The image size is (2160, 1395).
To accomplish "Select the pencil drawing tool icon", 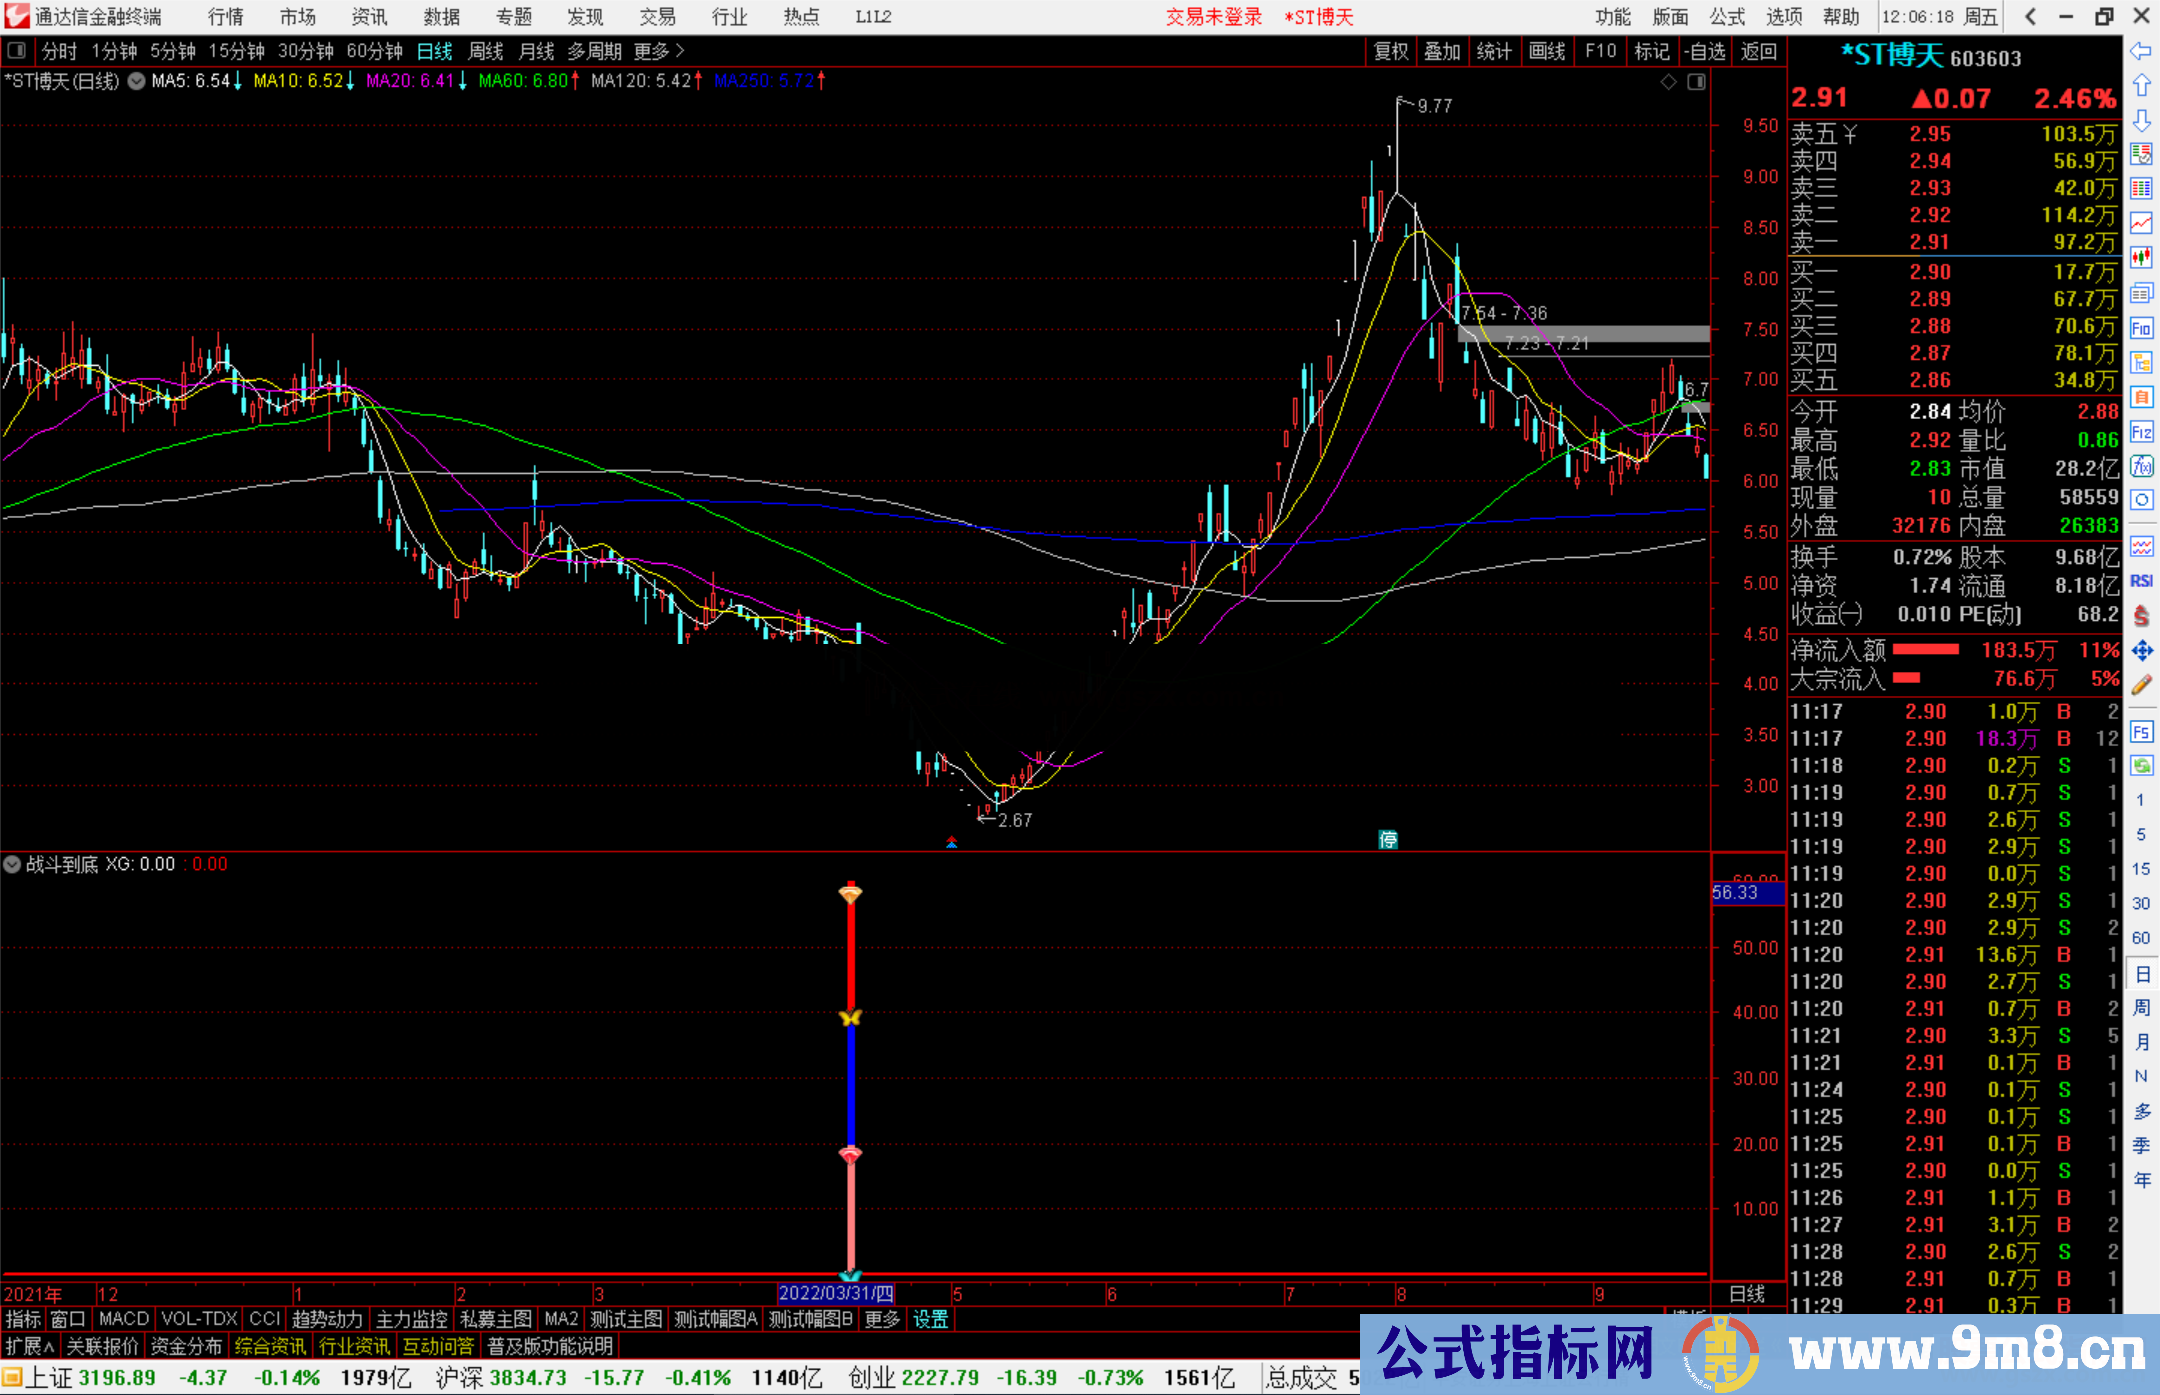I will click(x=2141, y=685).
